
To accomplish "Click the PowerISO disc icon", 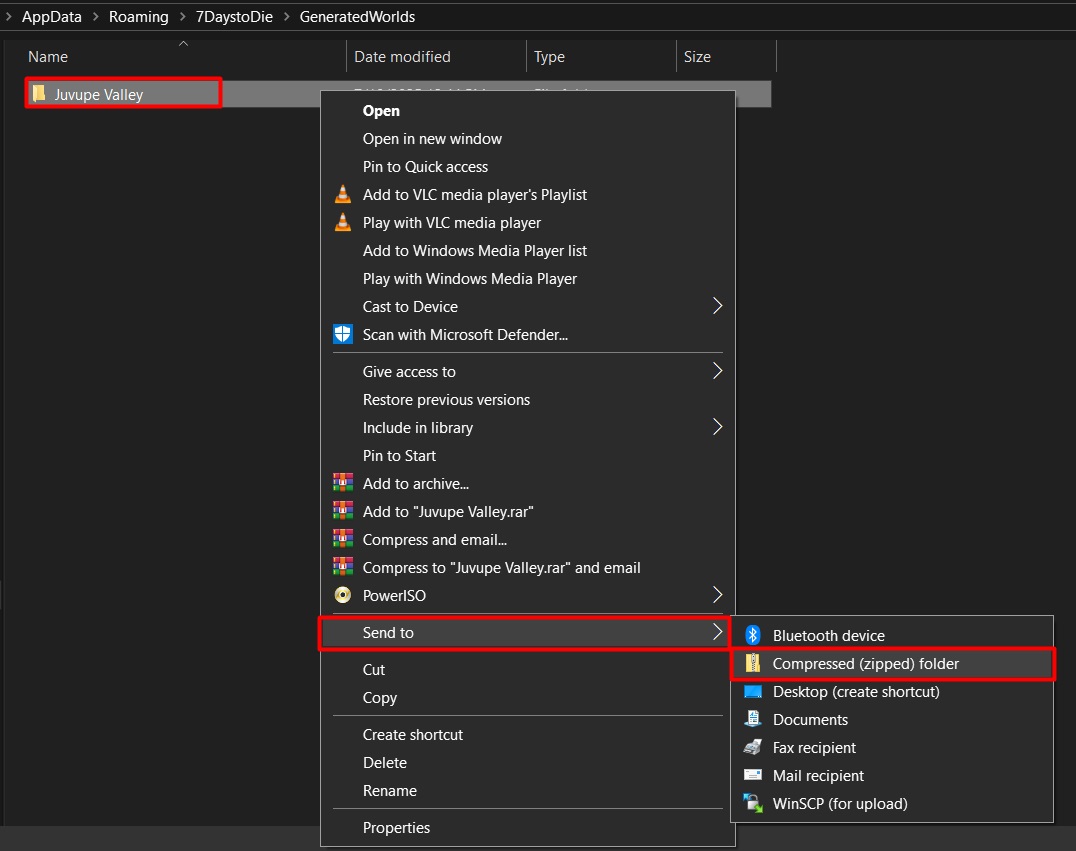I will point(343,596).
